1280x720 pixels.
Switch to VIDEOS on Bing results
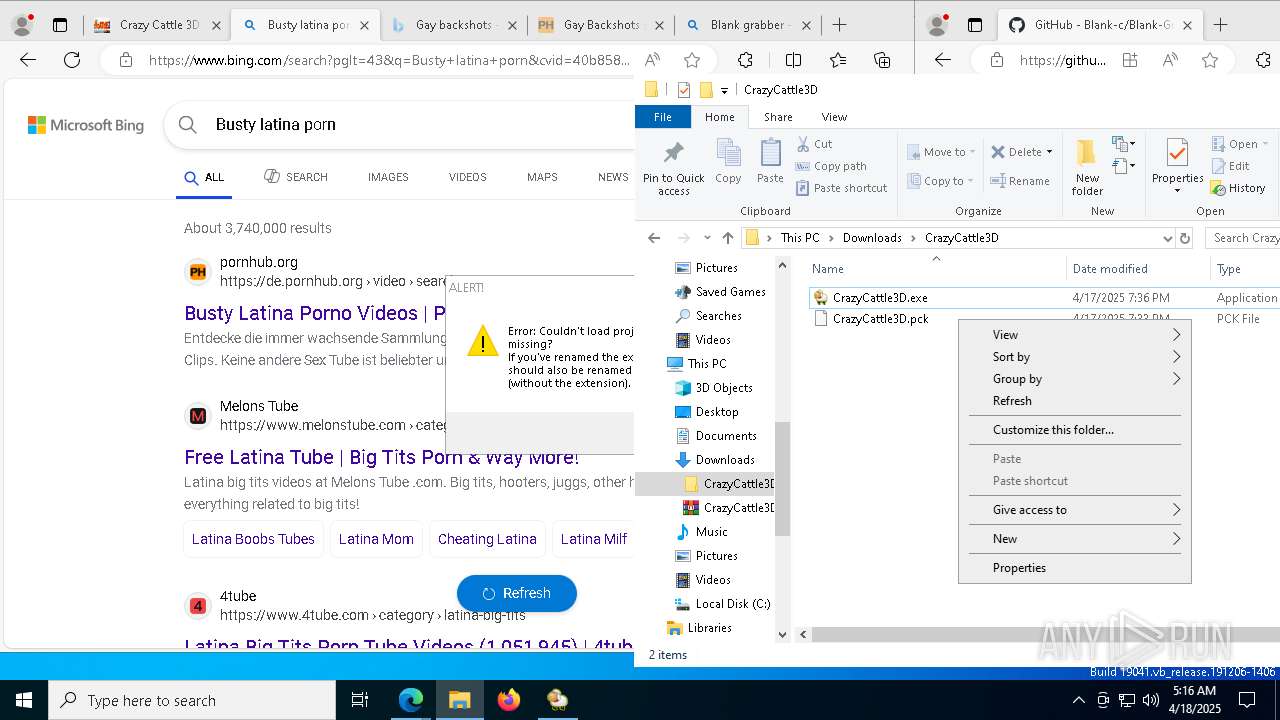pos(467,177)
